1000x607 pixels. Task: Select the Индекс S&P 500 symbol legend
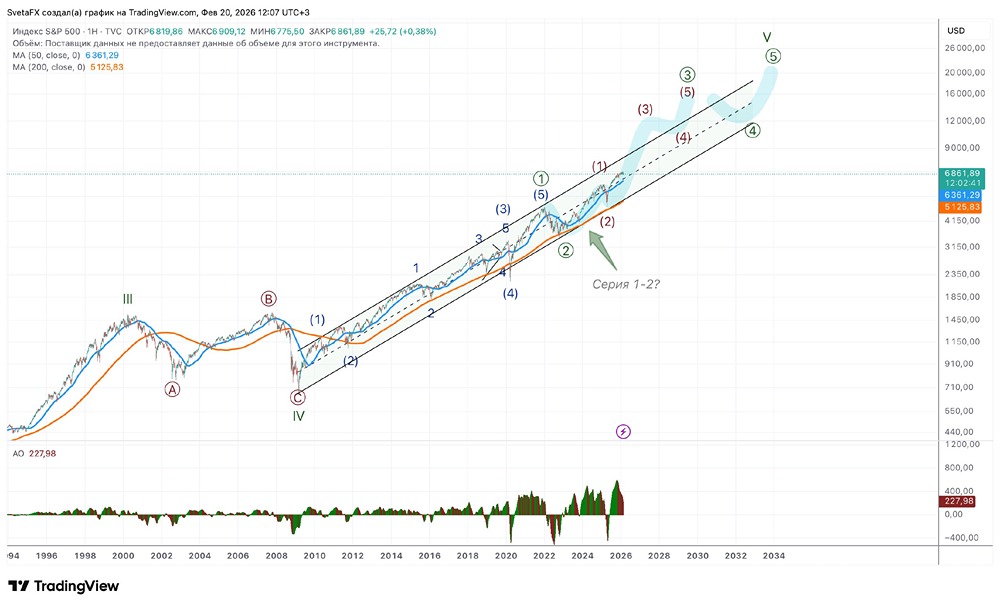click(66, 31)
